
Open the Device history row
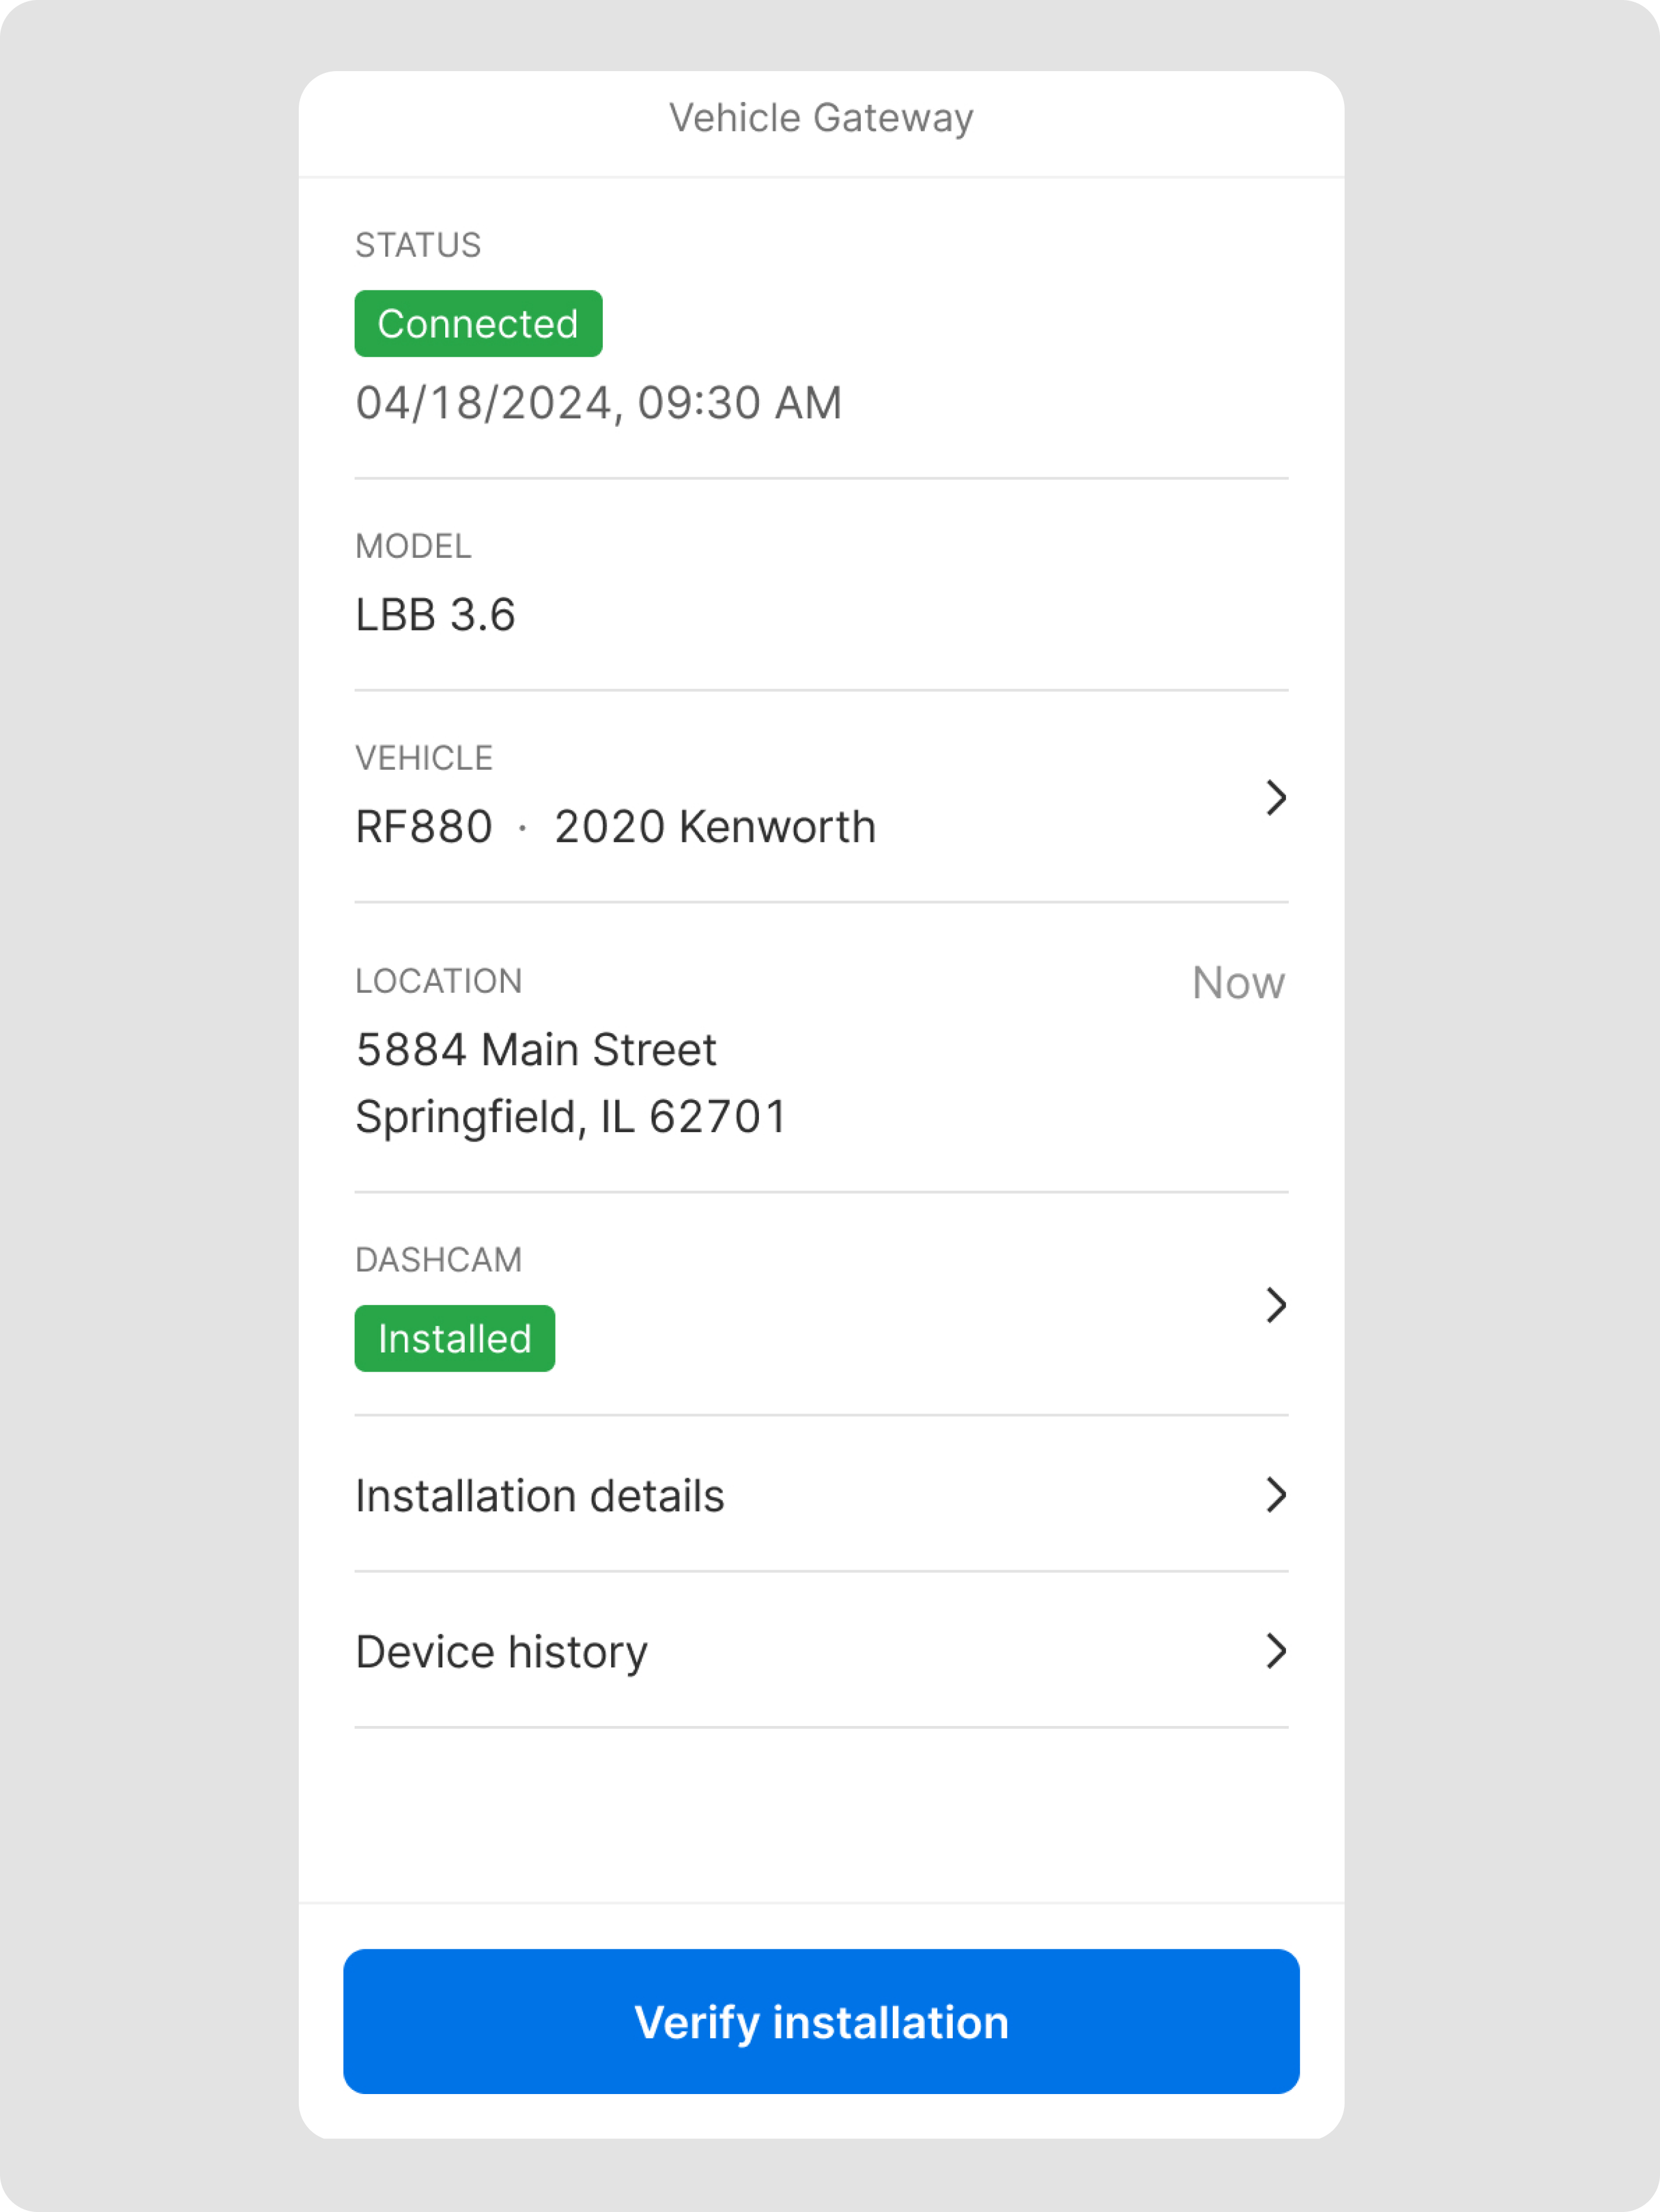point(502,1652)
